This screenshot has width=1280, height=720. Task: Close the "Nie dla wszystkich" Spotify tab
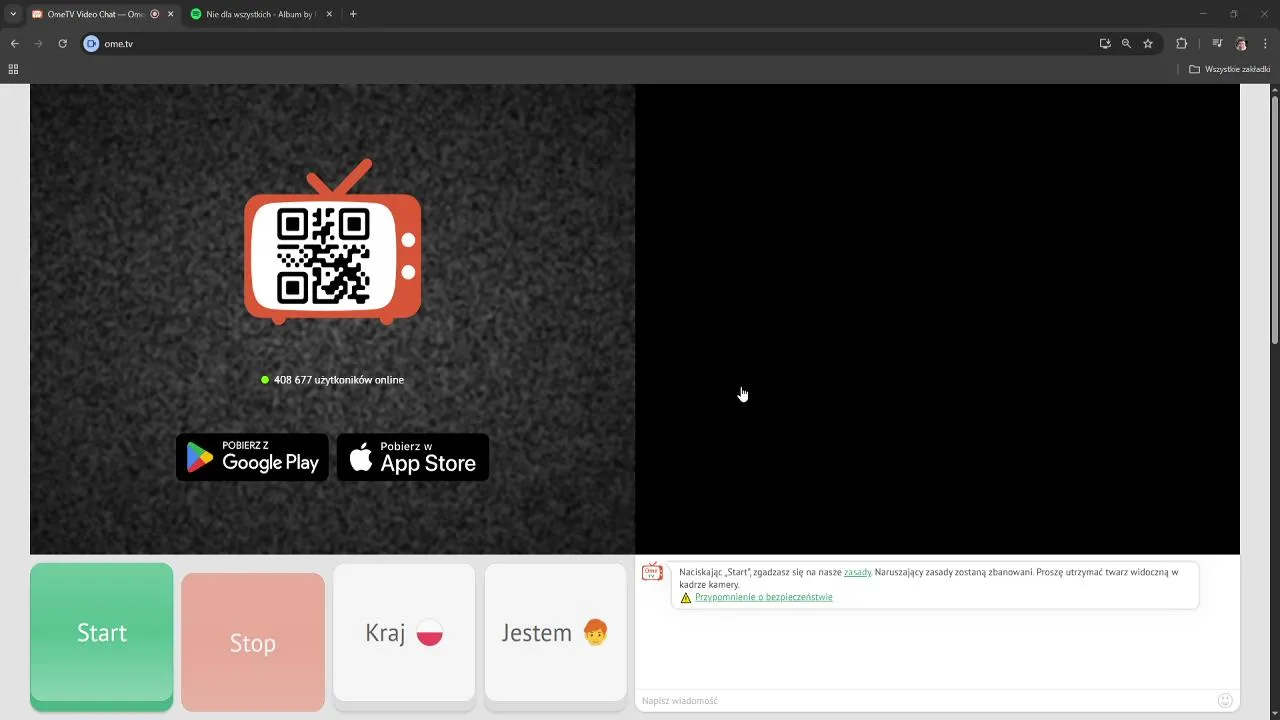tap(330, 14)
